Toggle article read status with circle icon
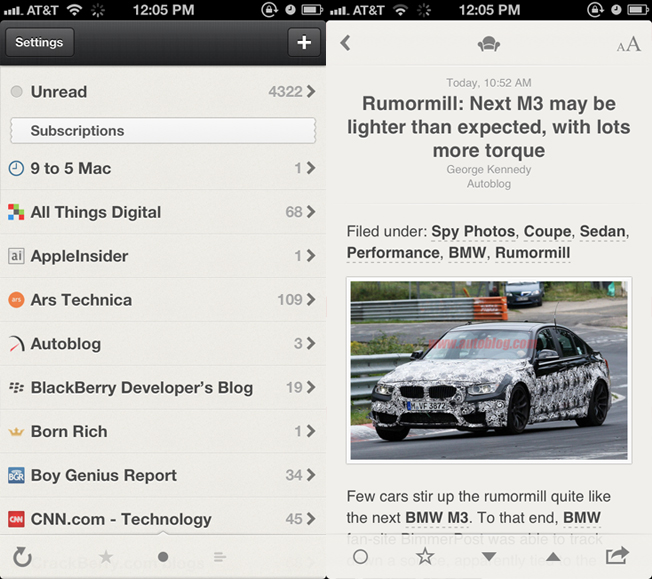Screen dimensions: 652x579 tap(360, 557)
